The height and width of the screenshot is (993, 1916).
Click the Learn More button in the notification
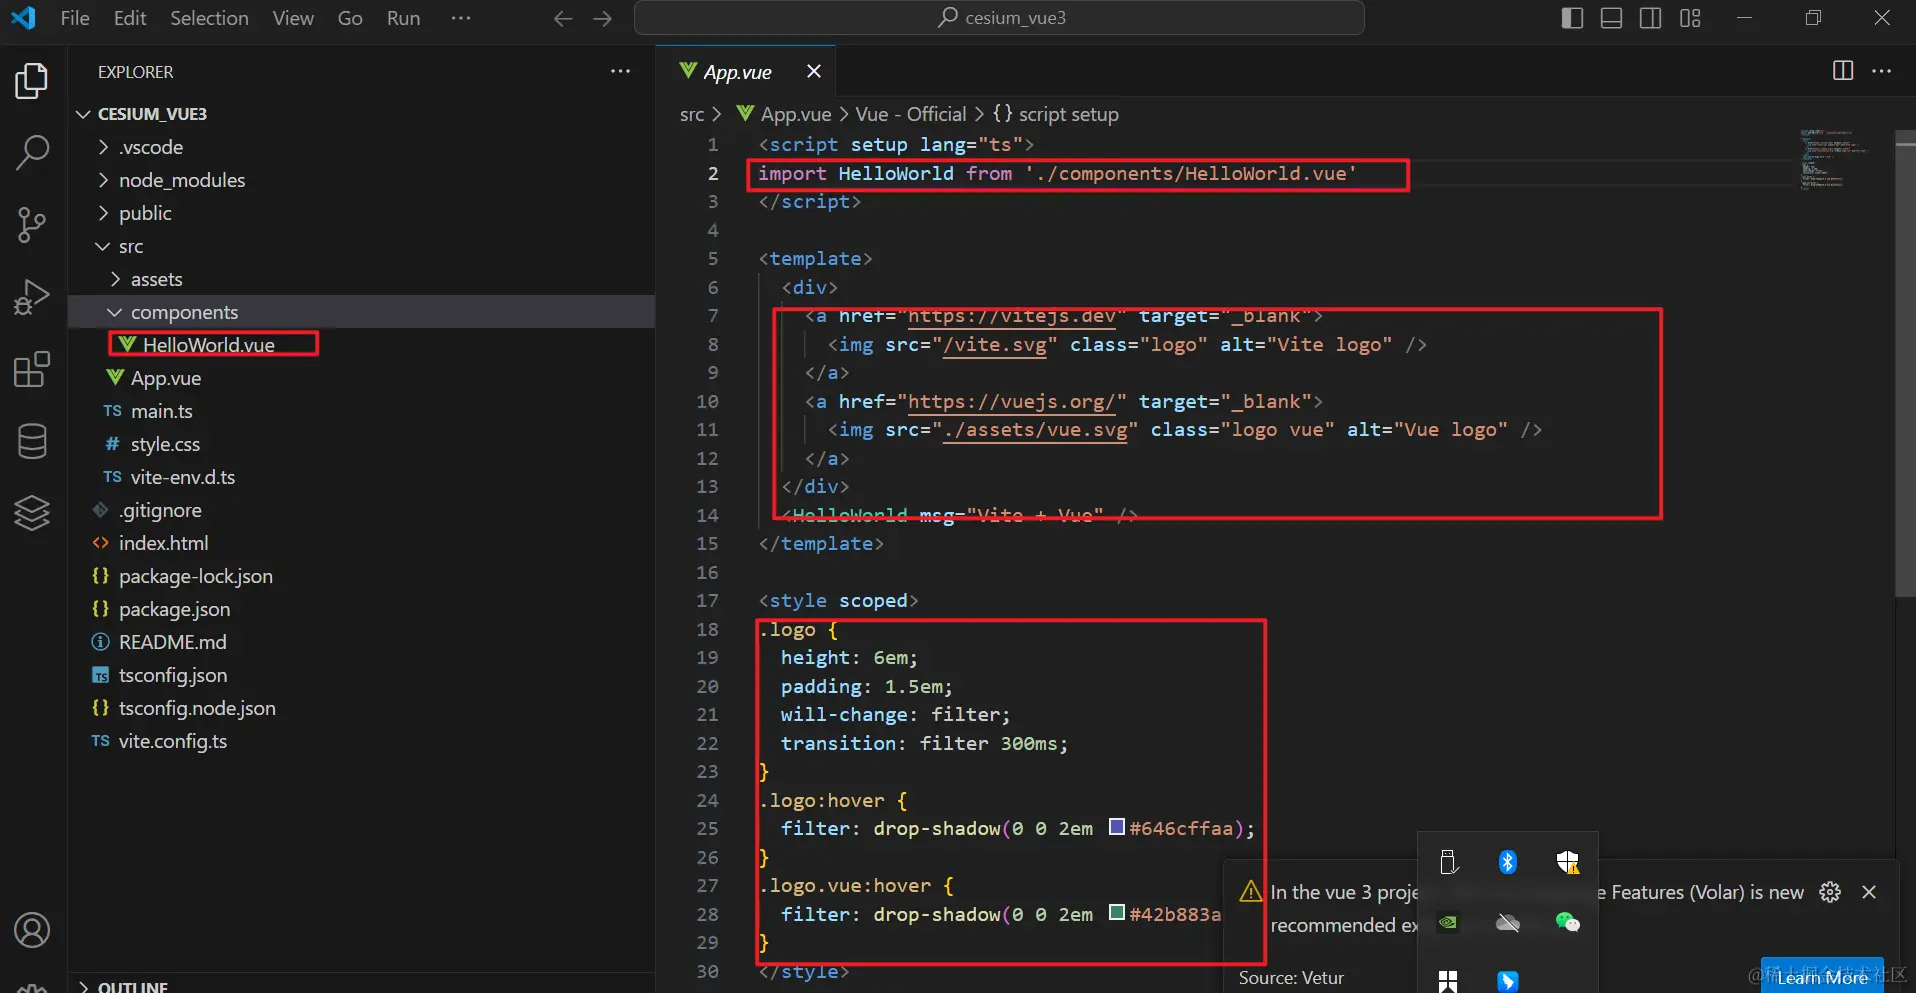click(1822, 977)
